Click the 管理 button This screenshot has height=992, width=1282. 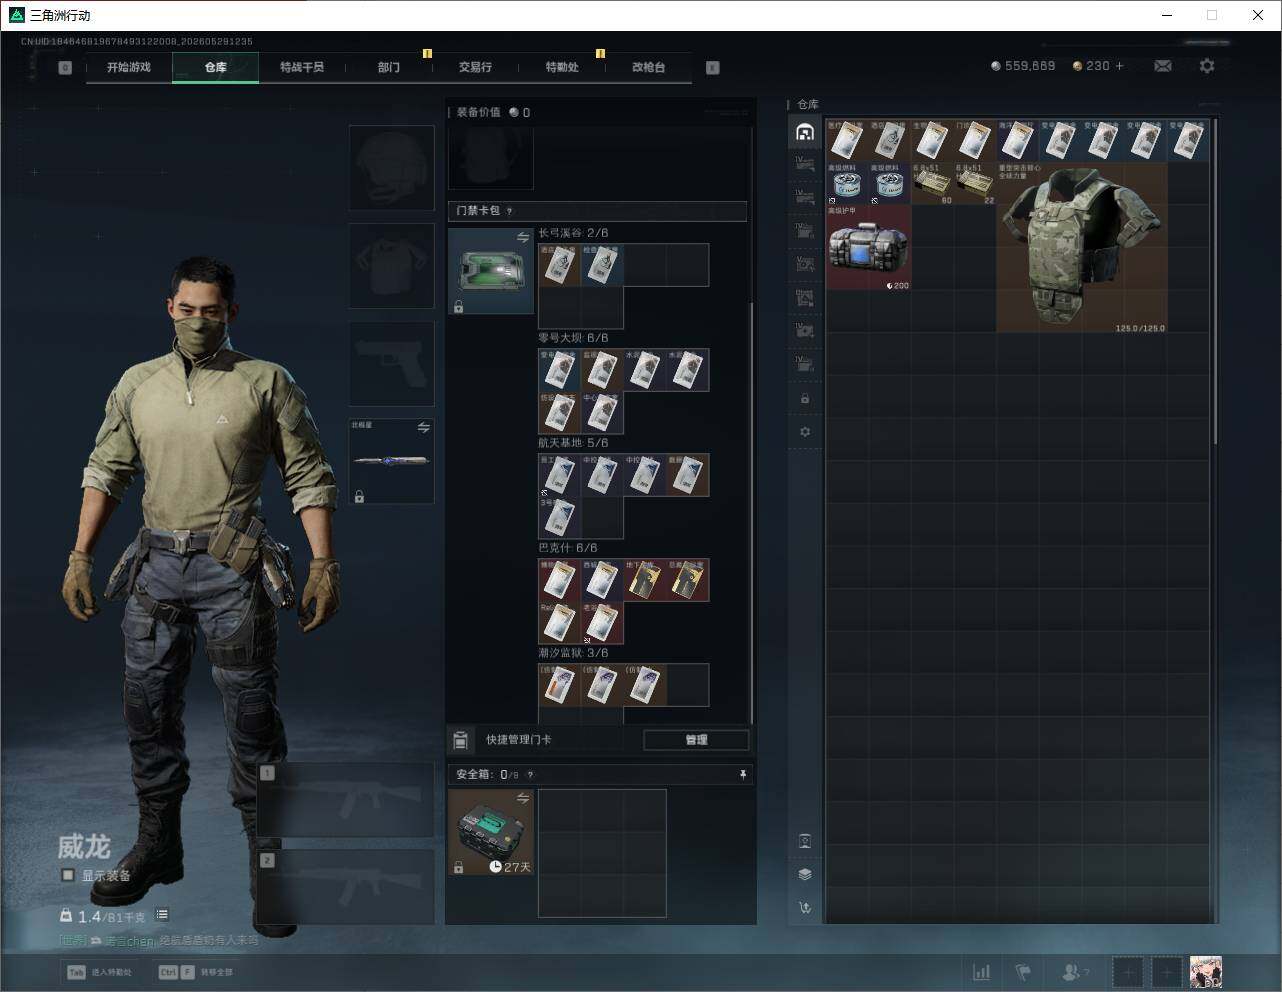[696, 740]
